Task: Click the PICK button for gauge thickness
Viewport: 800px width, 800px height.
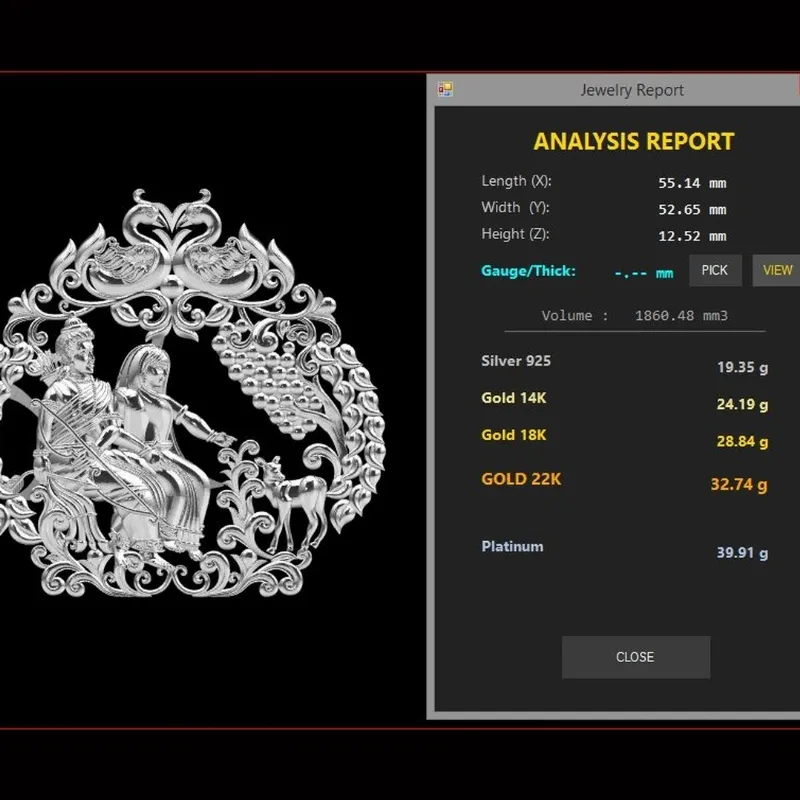Action: click(x=715, y=270)
